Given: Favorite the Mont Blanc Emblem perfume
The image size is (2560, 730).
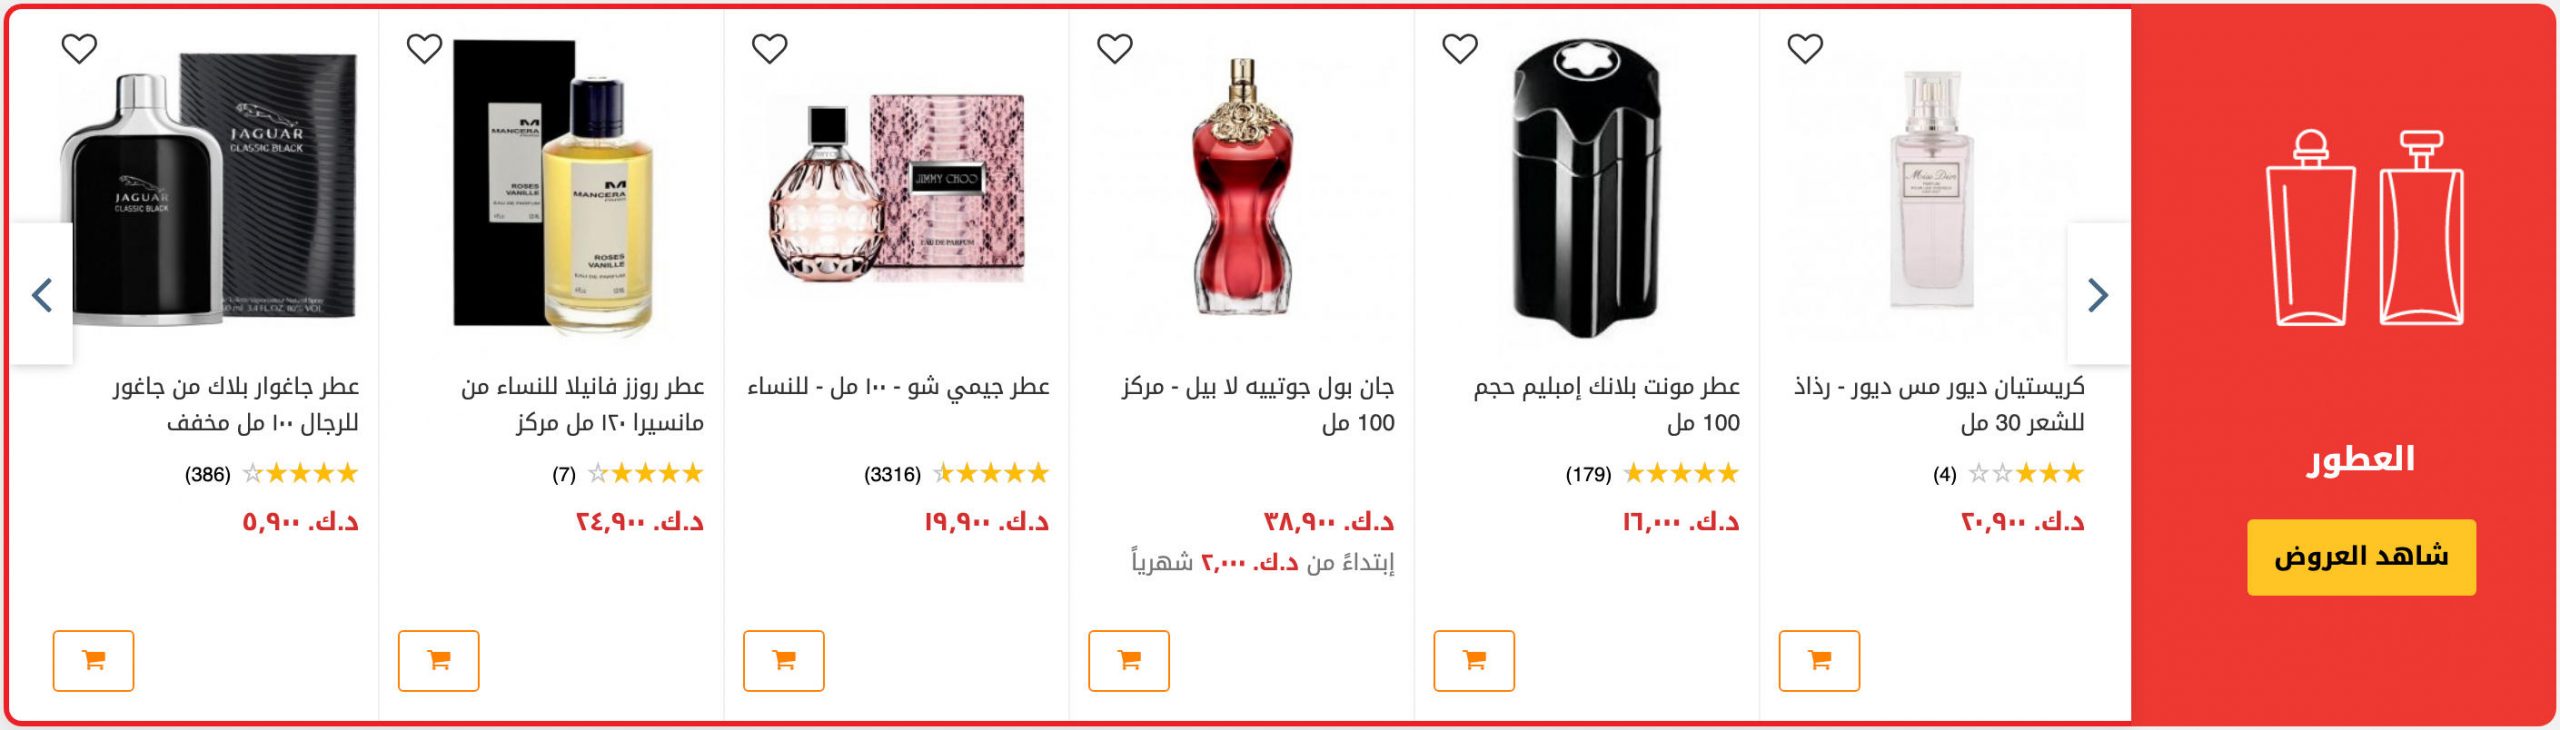Looking at the screenshot, I should (x=1459, y=48).
